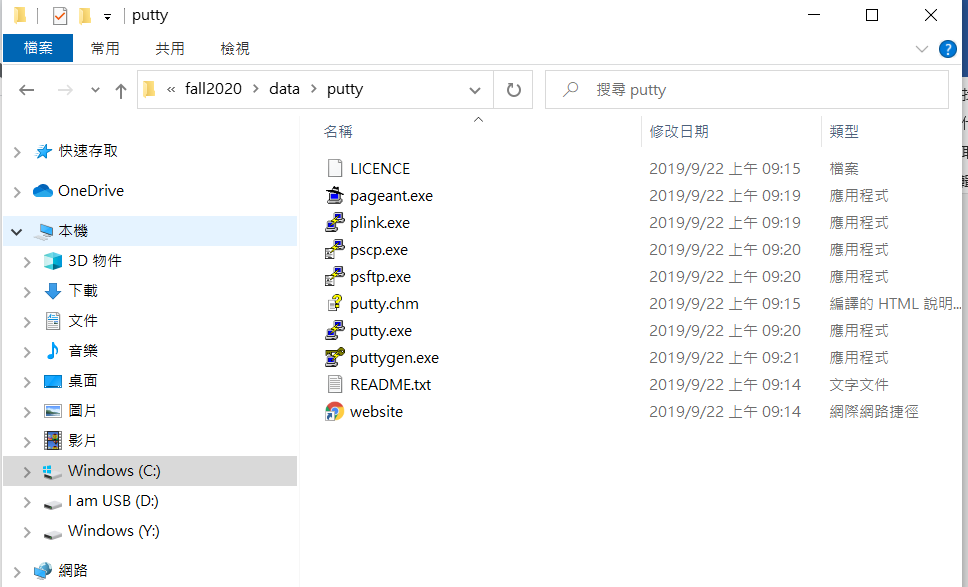Viewport: 968px width, 587px height.
Task: Select 音樂 folder in sidebar
Action: [x=83, y=351]
